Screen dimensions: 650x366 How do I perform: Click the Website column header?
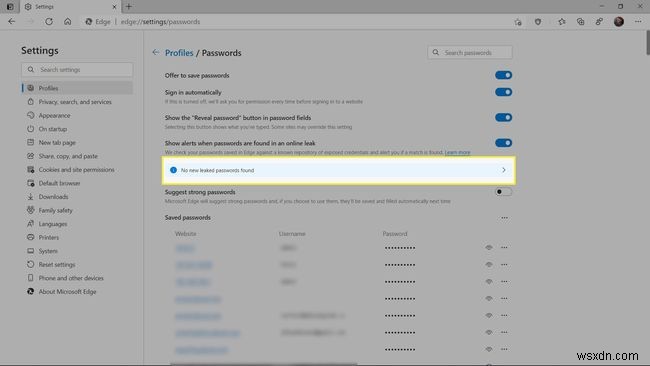tap(185, 234)
